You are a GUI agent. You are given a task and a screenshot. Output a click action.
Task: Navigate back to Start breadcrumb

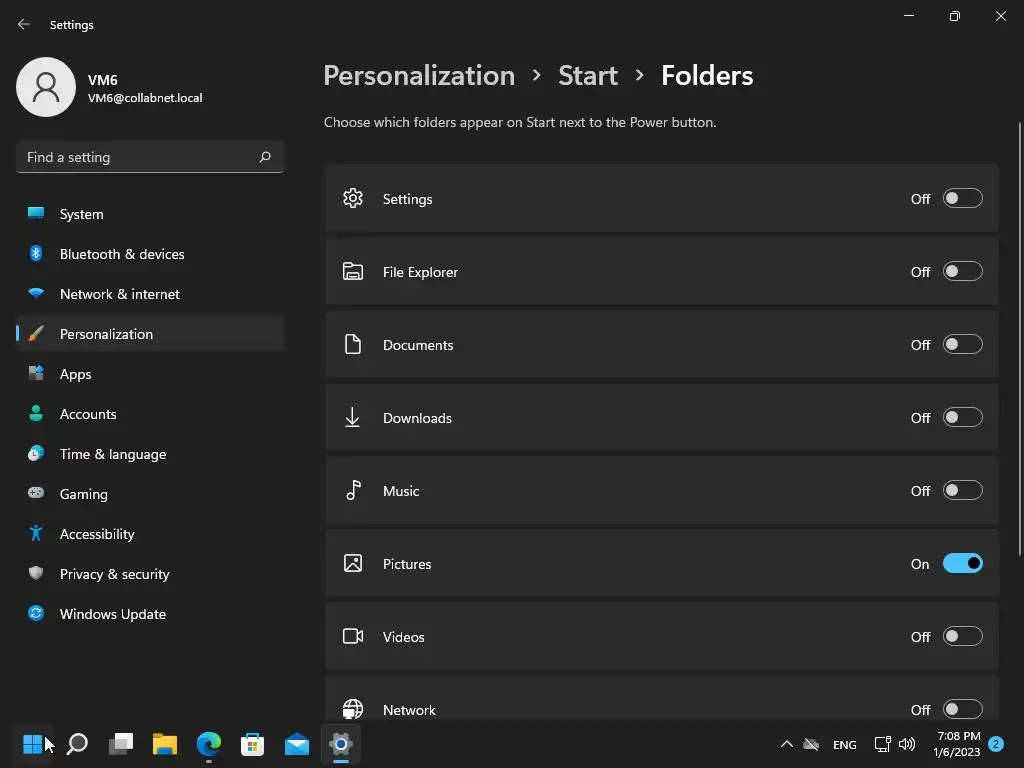[588, 76]
